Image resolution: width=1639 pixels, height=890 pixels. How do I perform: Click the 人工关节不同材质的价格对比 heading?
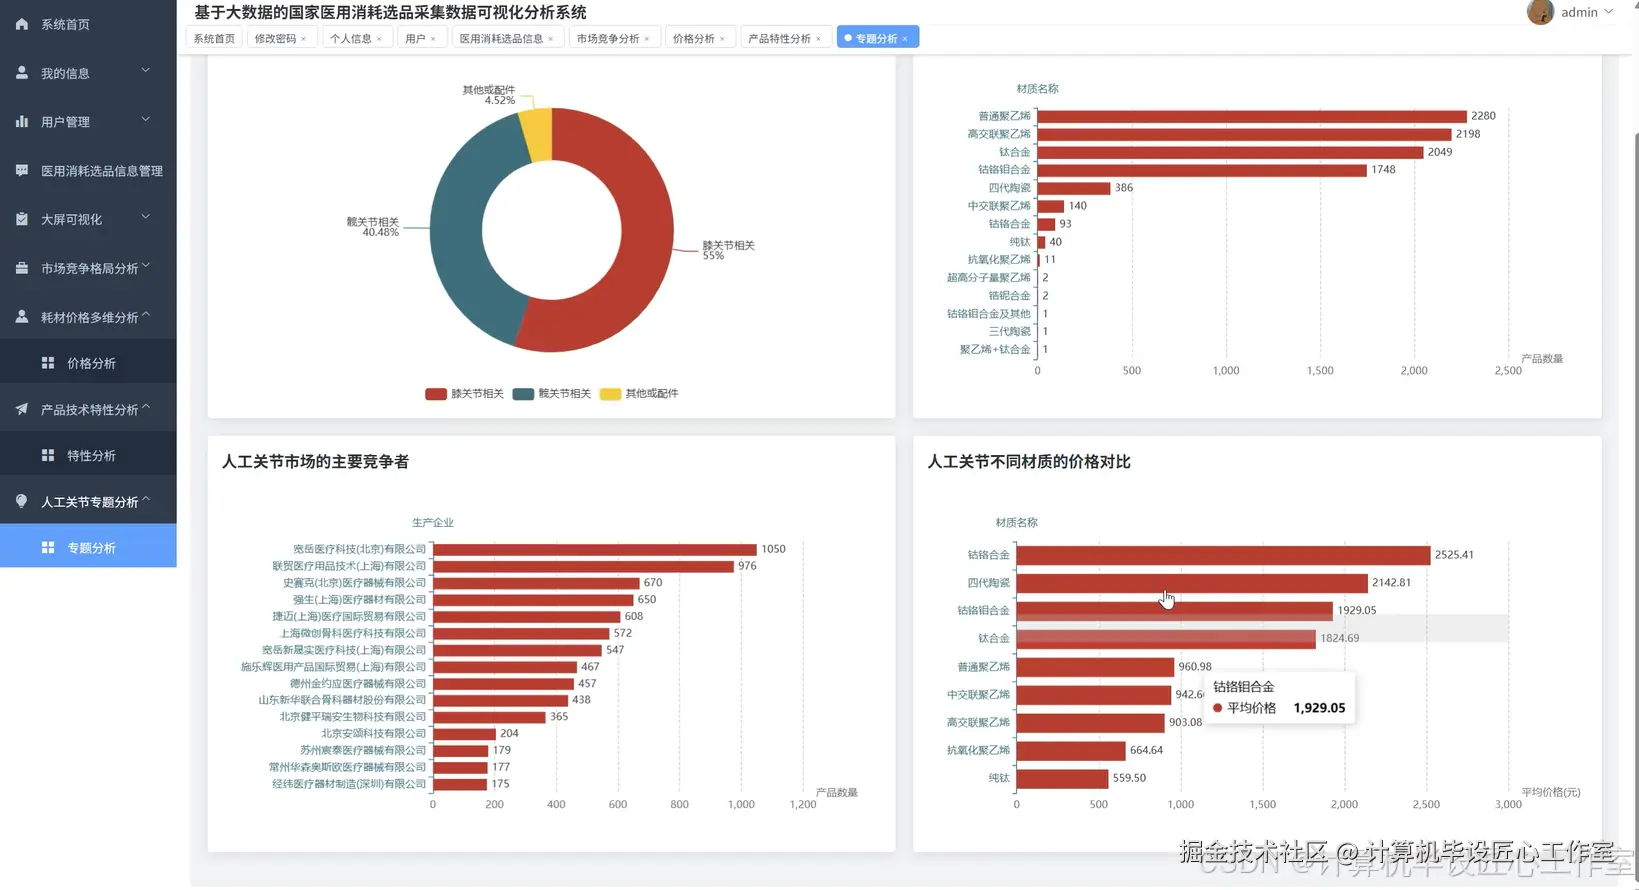pos(1029,462)
